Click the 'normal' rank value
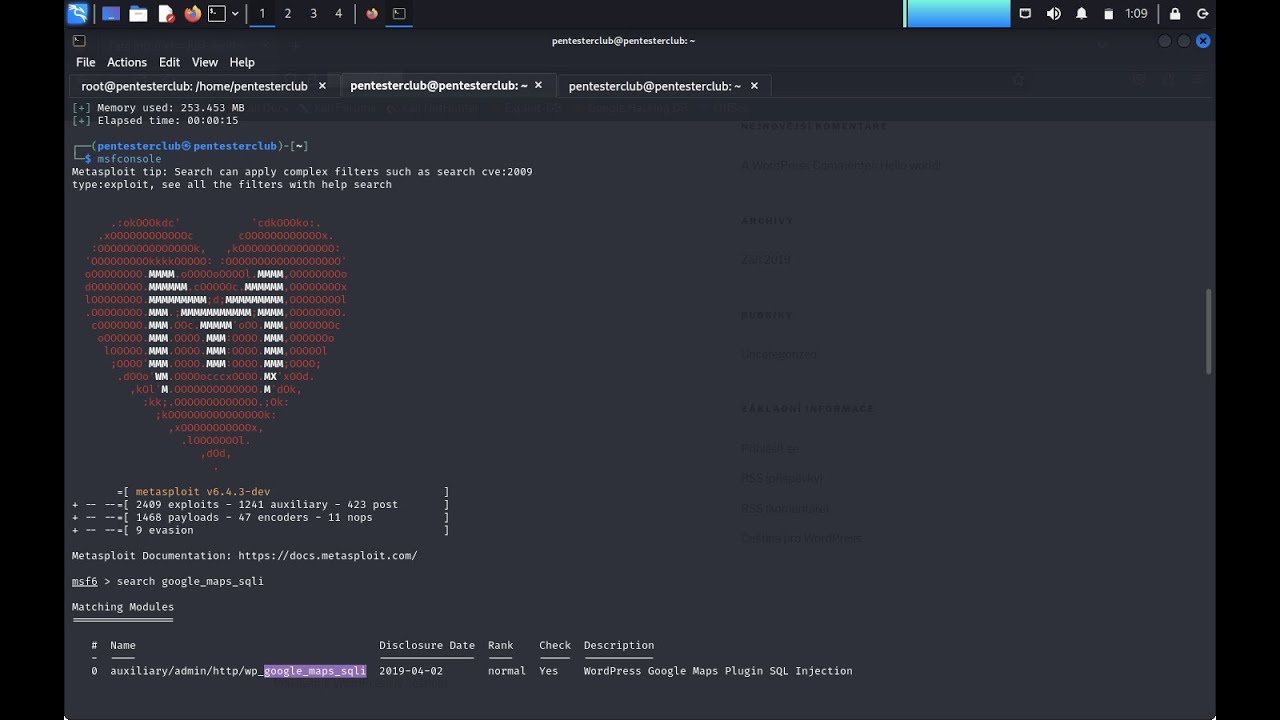The width and height of the screenshot is (1280, 720). (507, 671)
